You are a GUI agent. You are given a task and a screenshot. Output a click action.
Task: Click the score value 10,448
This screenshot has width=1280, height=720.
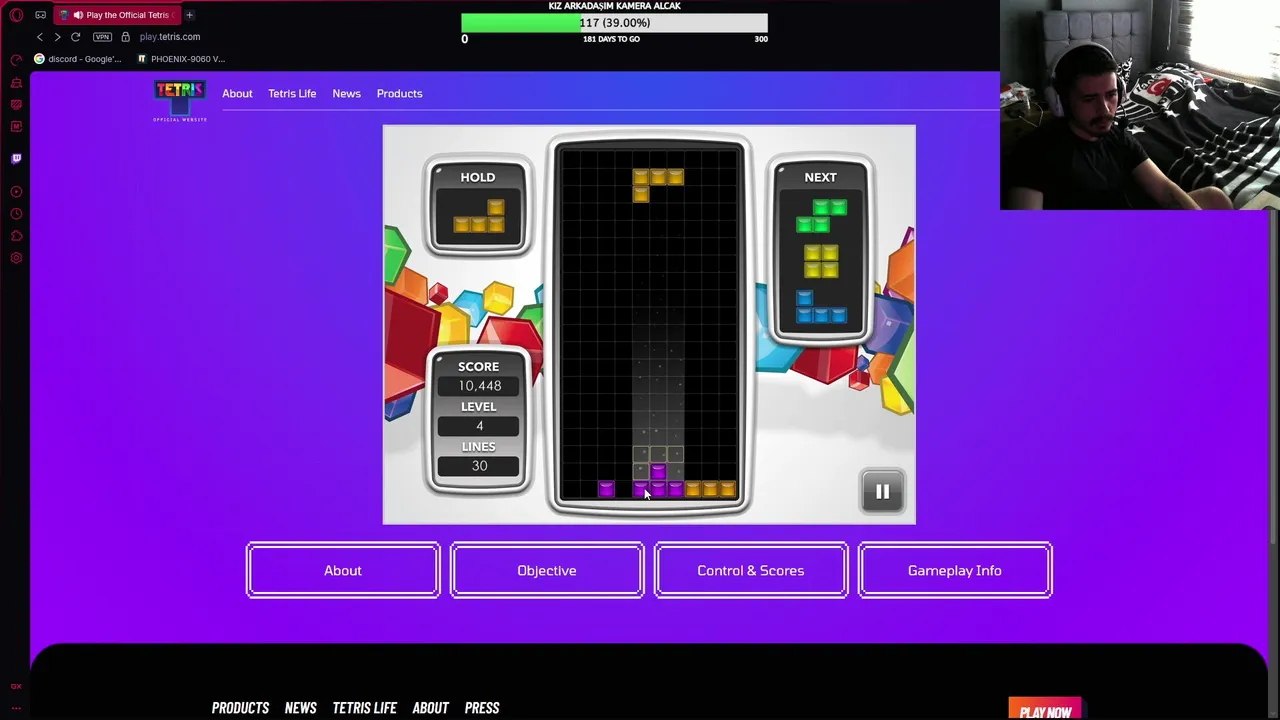(479, 386)
